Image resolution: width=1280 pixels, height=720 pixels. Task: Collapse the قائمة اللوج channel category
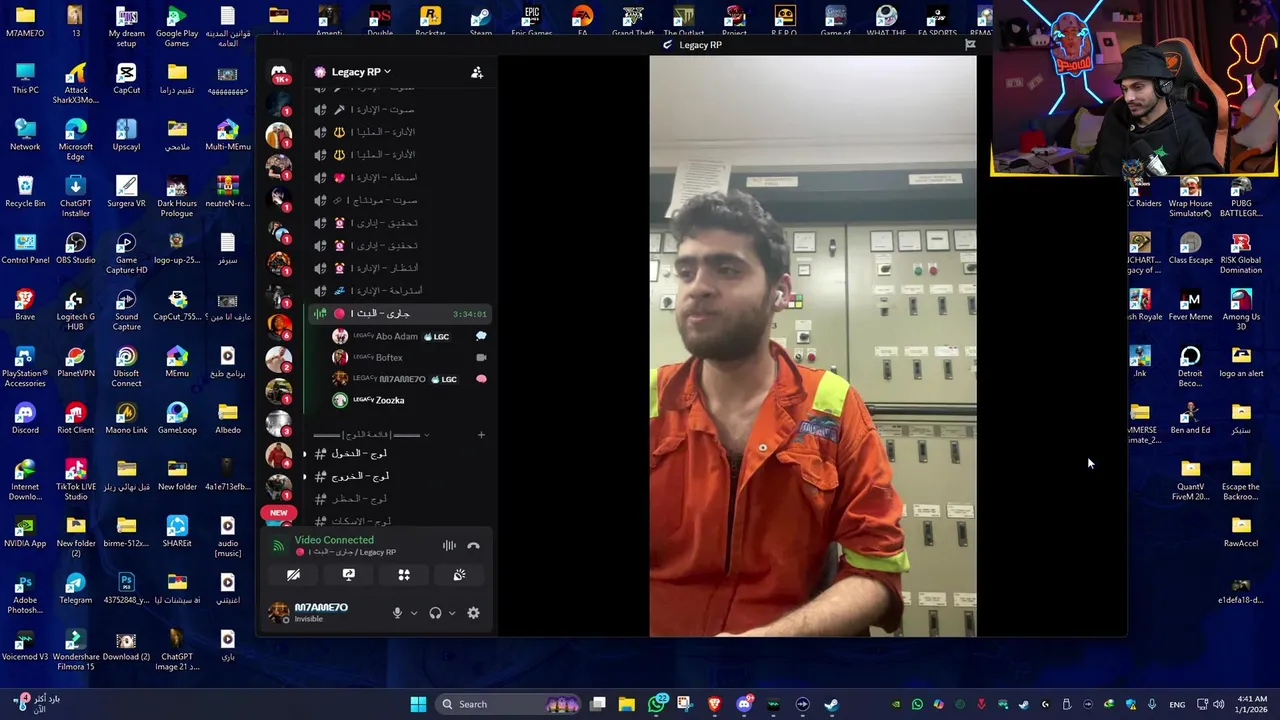[x=371, y=435]
